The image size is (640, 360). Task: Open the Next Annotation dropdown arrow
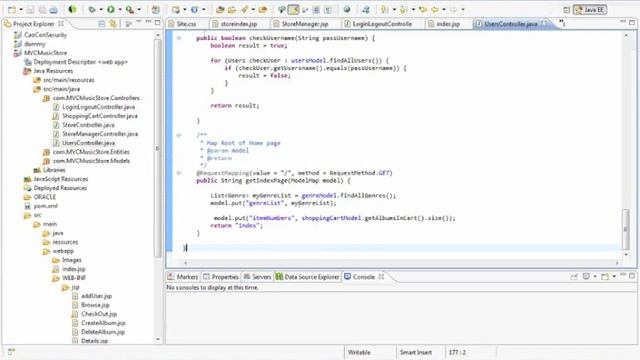click(x=394, y=9)
